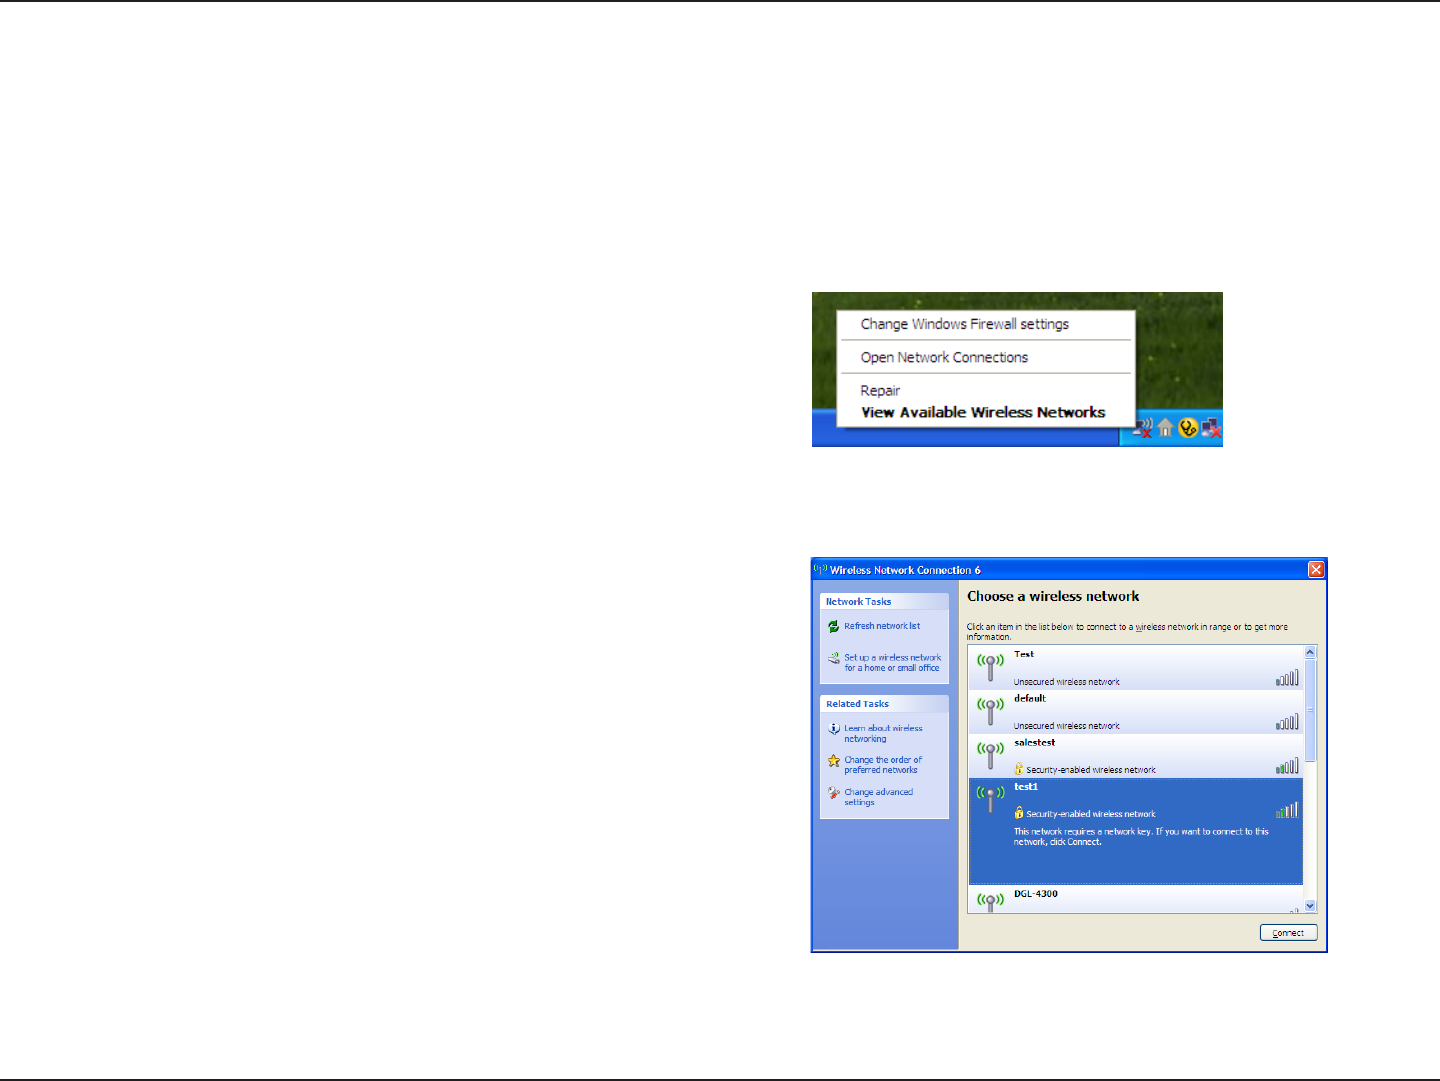Close the Wireless Network Connection 6 window
1440x1081 pixels.
coord(1316,569)
